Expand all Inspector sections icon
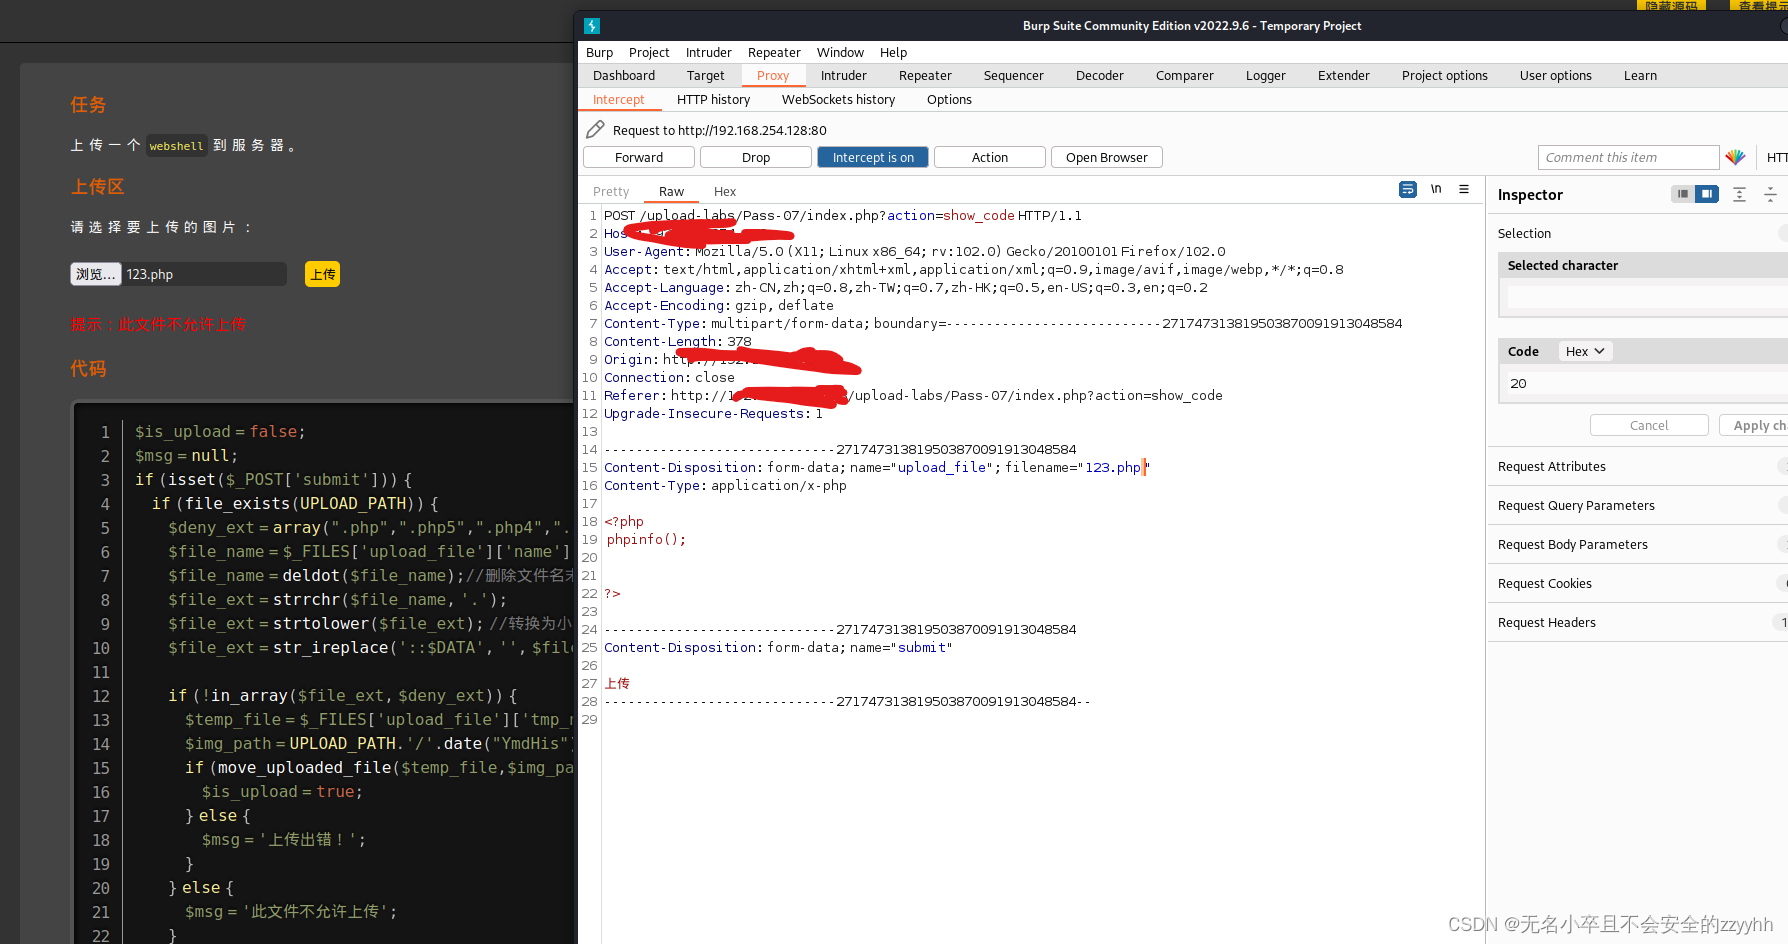Image resolution: width=1788 pixels, height=944 pixels. tap(1740, 194)
